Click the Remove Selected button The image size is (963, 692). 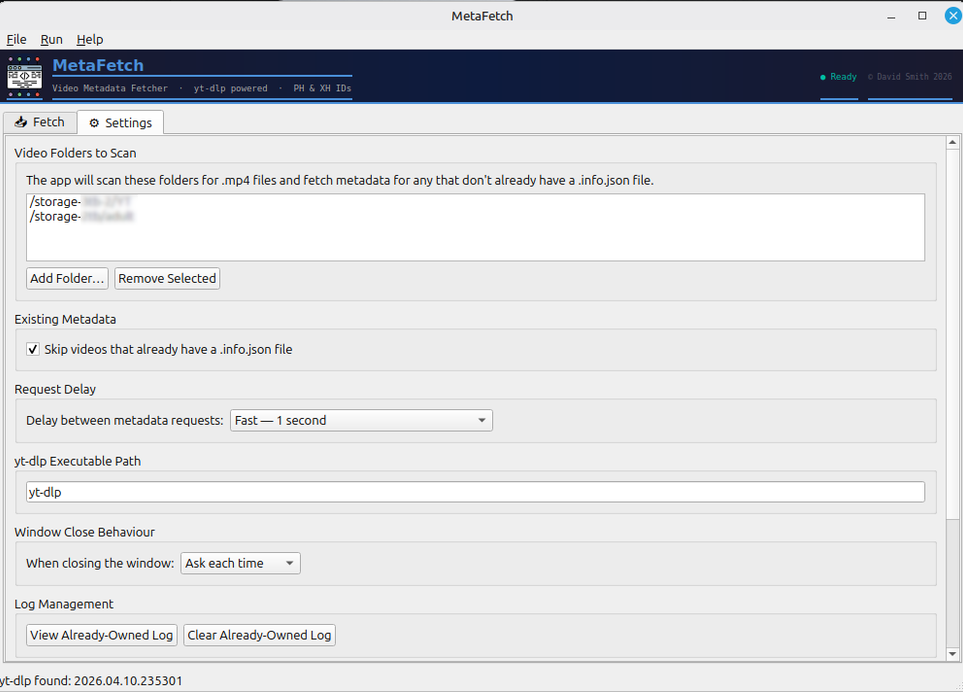pyautogui.click(x=167, y=278)
